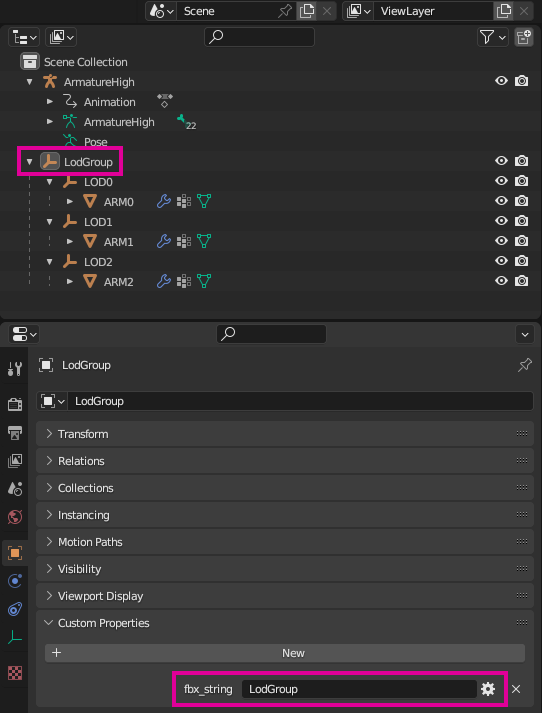
Task: Disable ArmatureHigh in renders
Action: pos(522,81)
